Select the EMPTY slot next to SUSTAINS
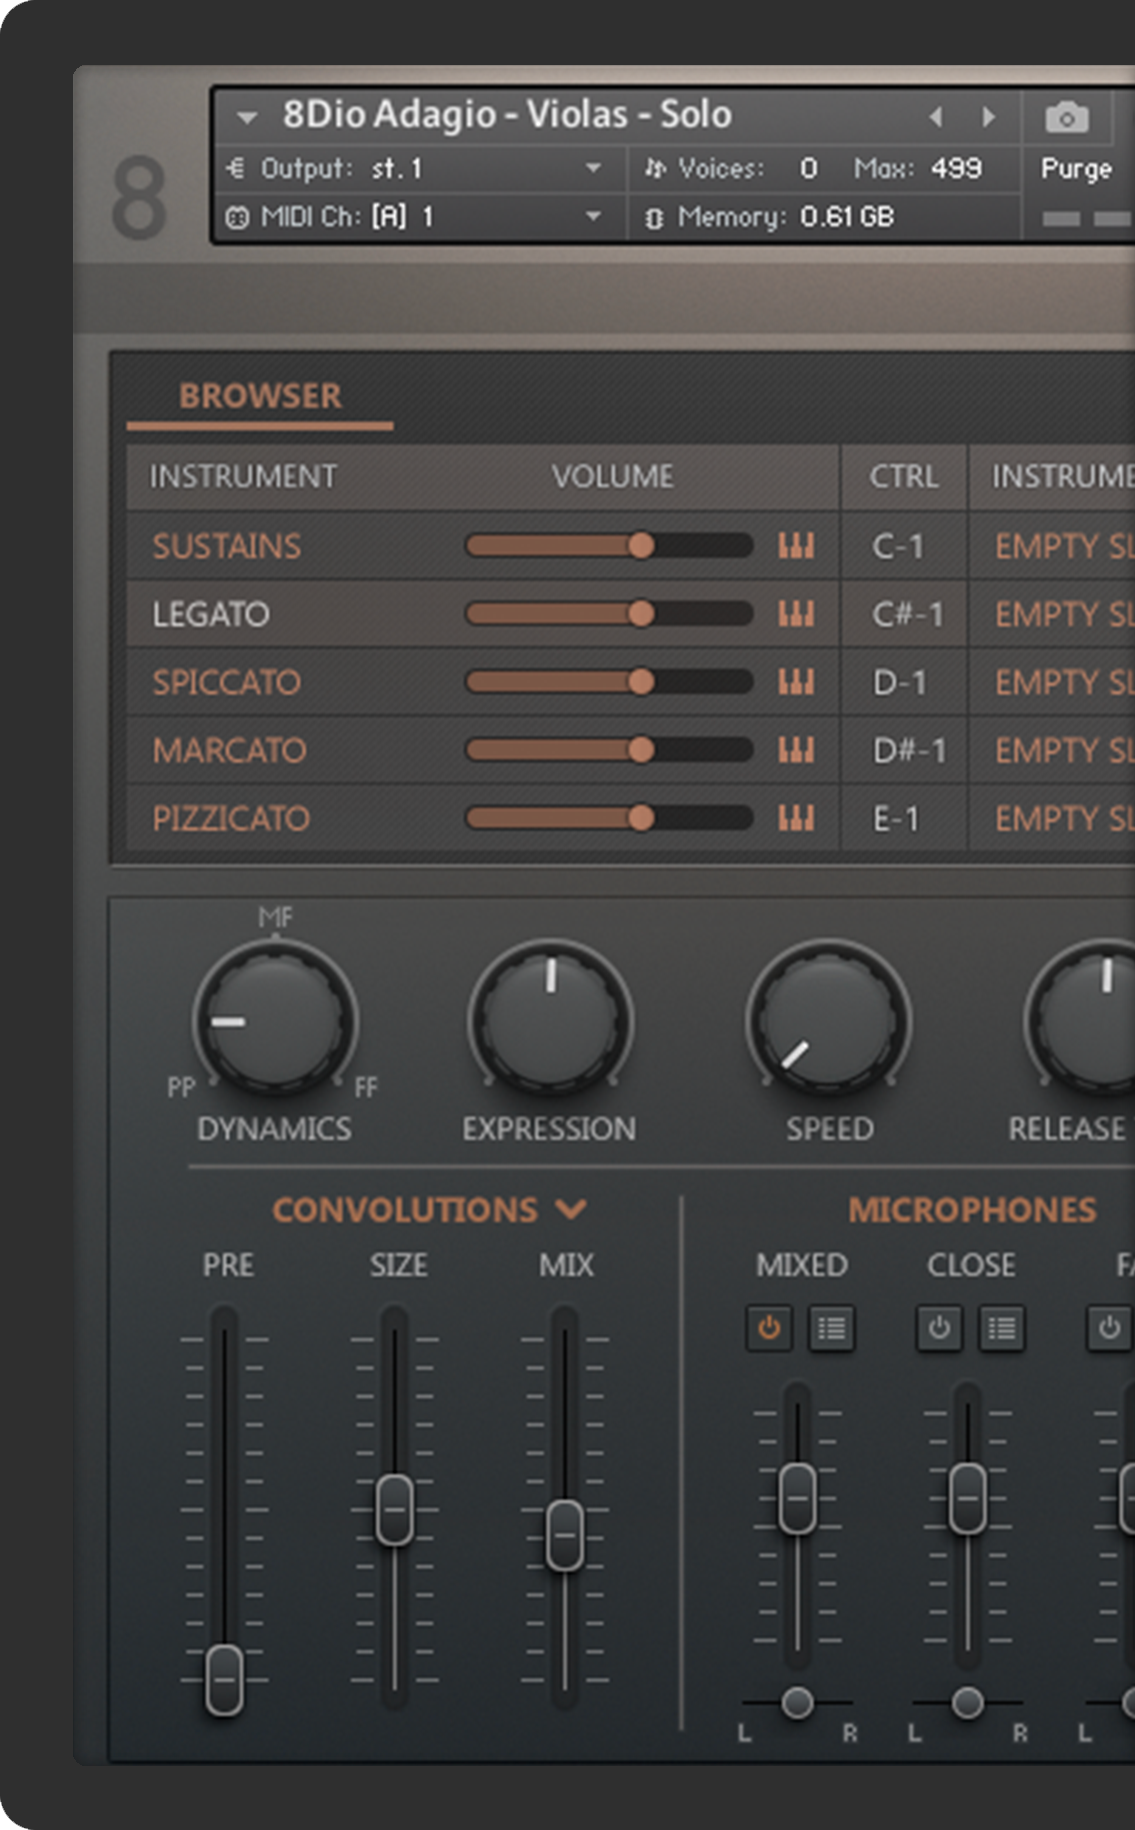Image resolution: width=1135 pixels, height=1830 pixels. tap(1064, 546)
